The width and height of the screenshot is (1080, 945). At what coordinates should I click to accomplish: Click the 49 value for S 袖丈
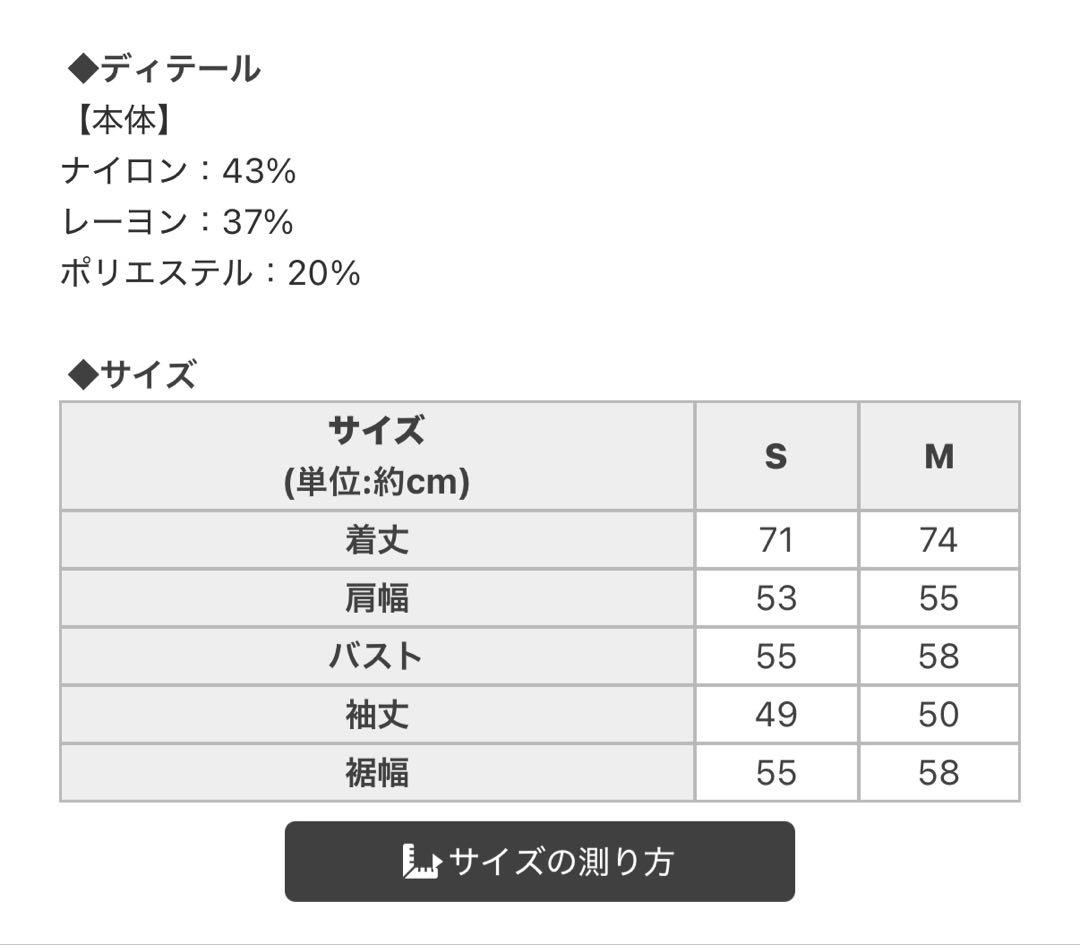[x=776, y=714]
